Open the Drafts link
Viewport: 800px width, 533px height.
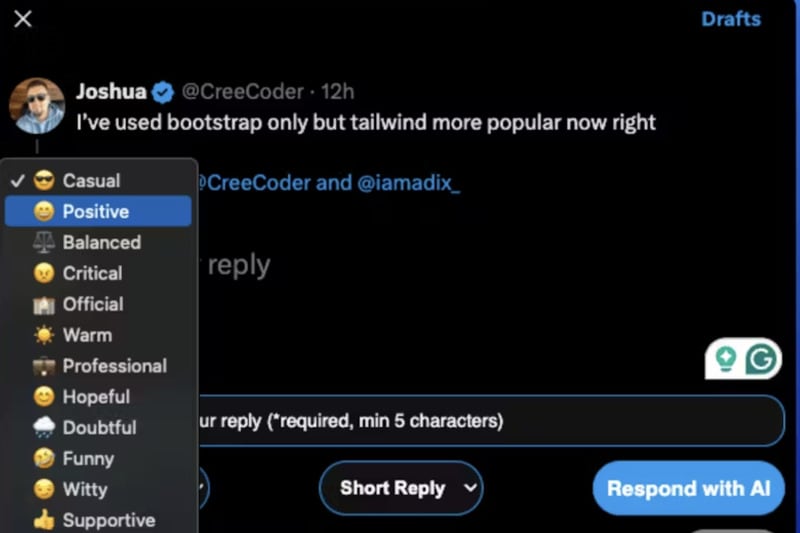(x=730, y=19)
